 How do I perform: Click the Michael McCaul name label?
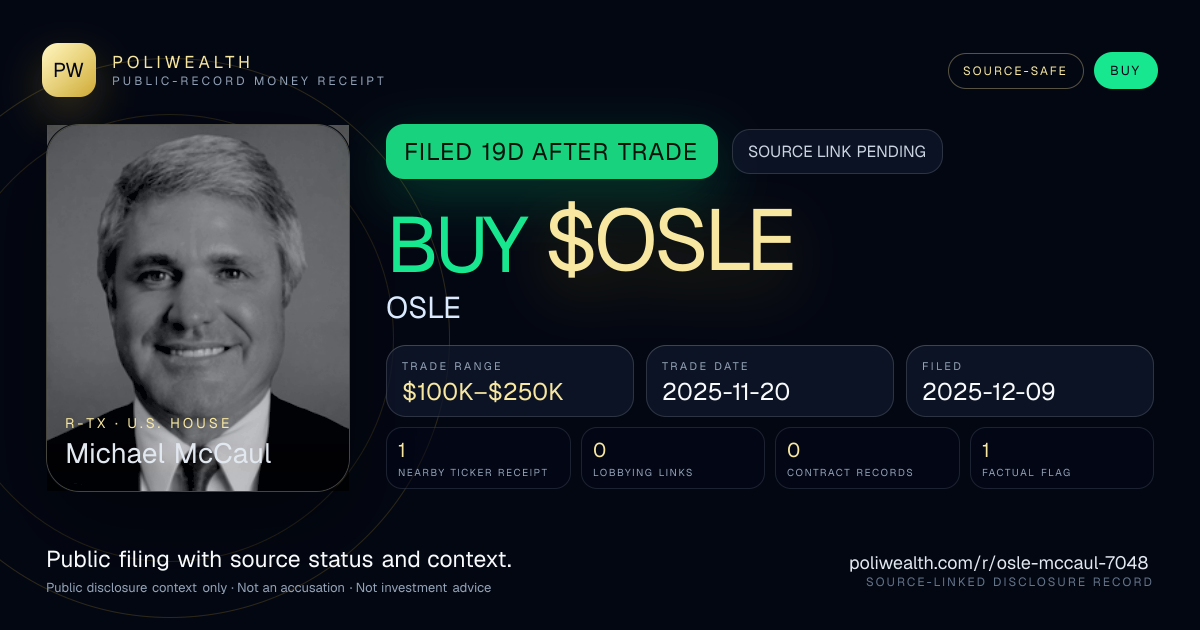coord(168,453)
